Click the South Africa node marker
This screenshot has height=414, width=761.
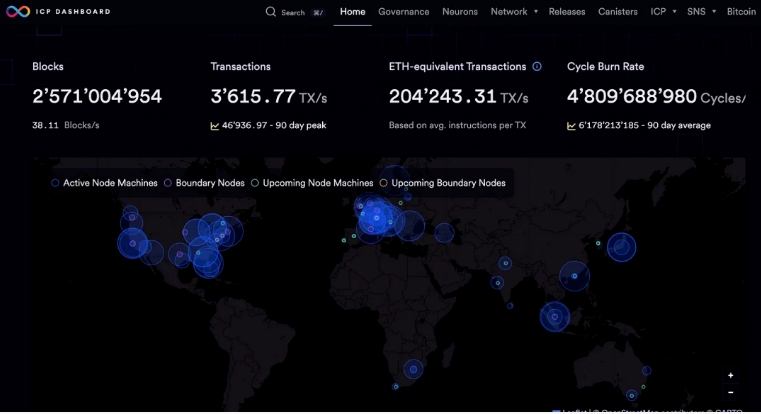(x=413, y=369)
